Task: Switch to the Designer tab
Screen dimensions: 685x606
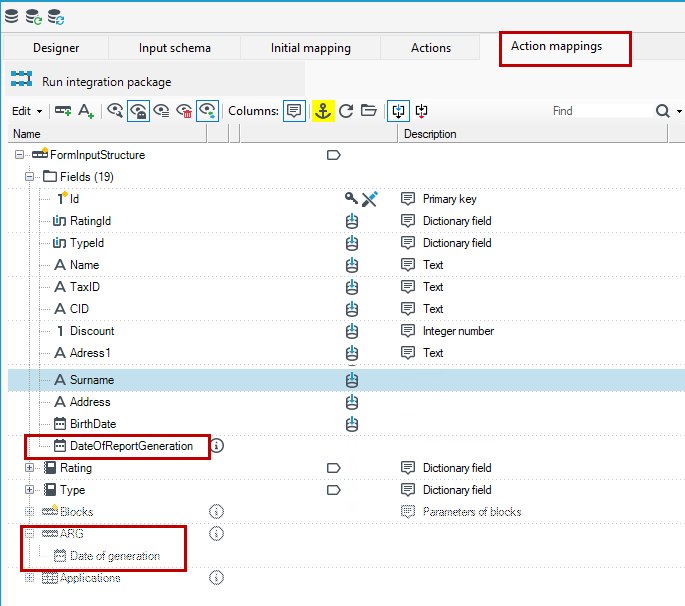Action: pyautogui.click(x=56, y=48)
